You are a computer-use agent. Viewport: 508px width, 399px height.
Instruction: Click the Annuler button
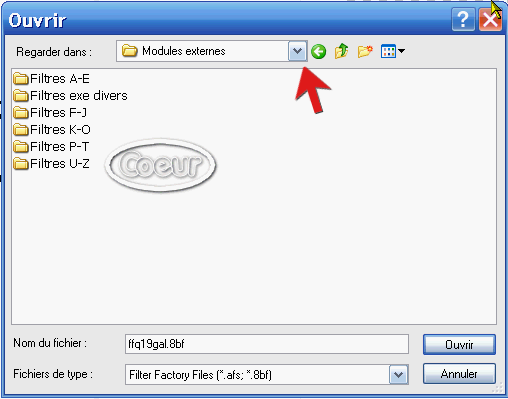pyautogui.click(x=459, y=374)
